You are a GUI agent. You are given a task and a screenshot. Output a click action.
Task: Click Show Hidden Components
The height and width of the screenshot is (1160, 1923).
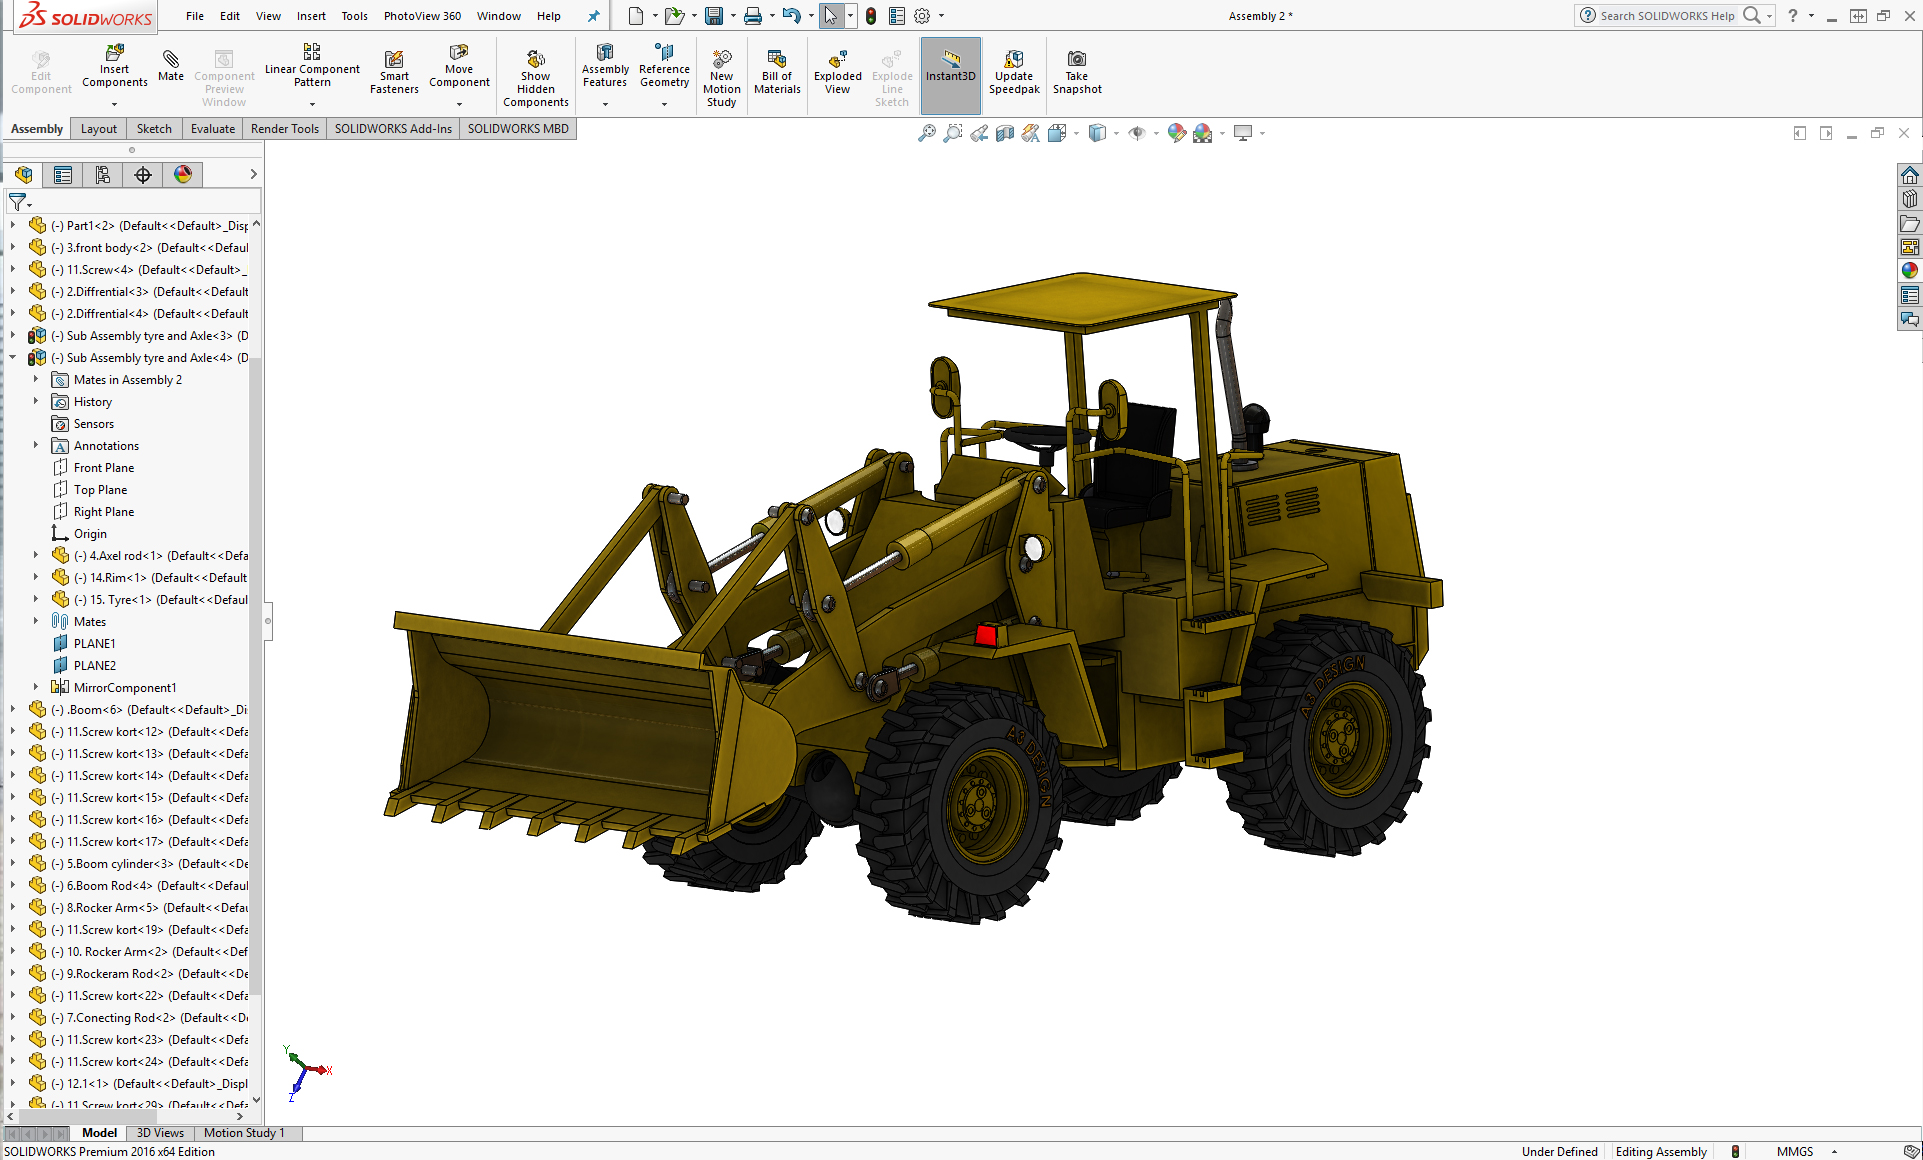pyautogui.click(x=536, y=78)
